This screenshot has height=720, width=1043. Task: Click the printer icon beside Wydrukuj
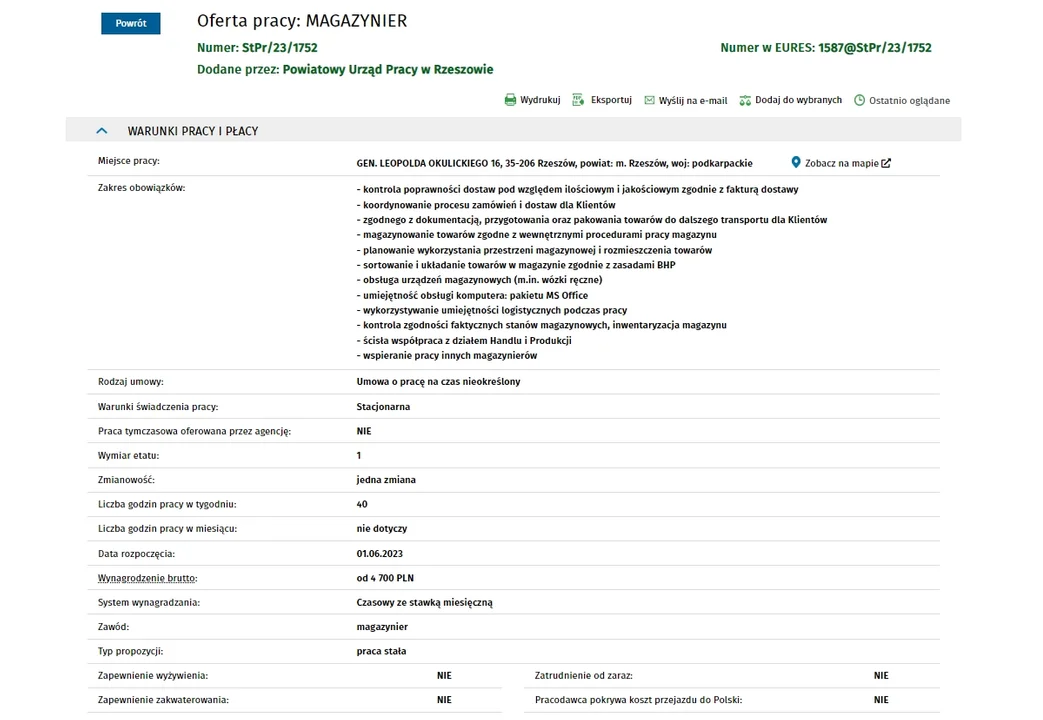click(510, 100)
